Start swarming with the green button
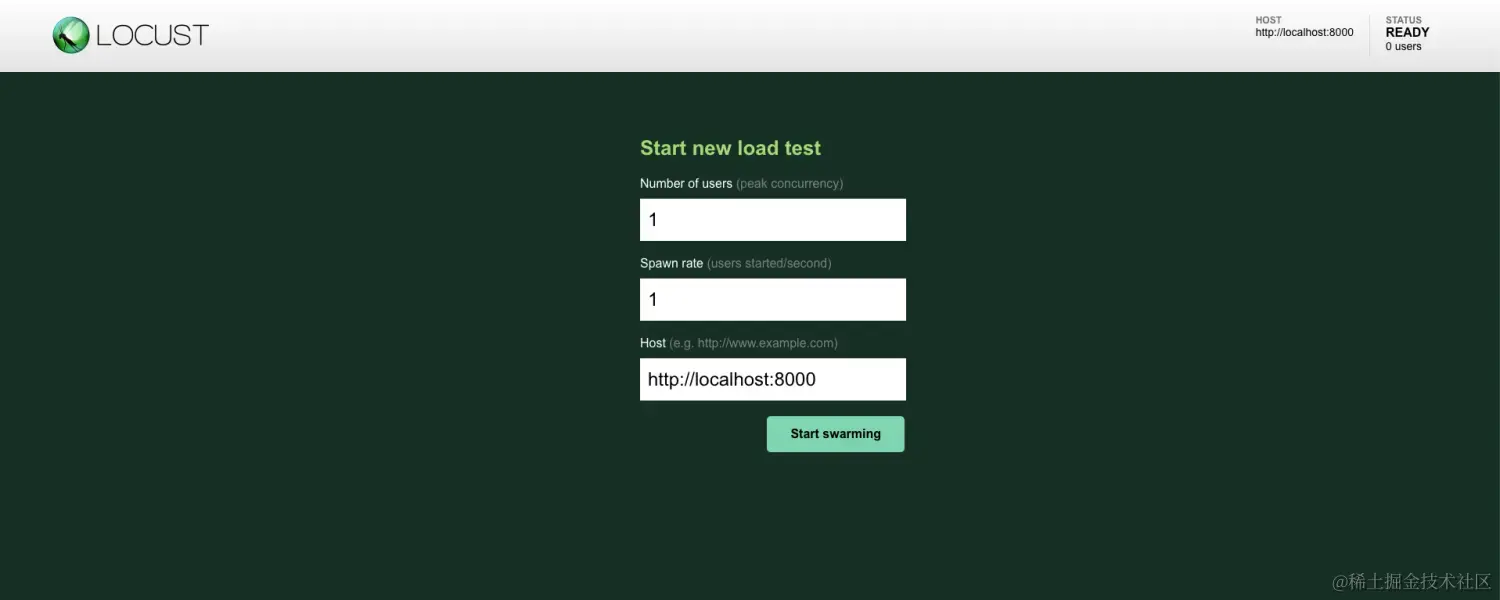 click(836, 434)
